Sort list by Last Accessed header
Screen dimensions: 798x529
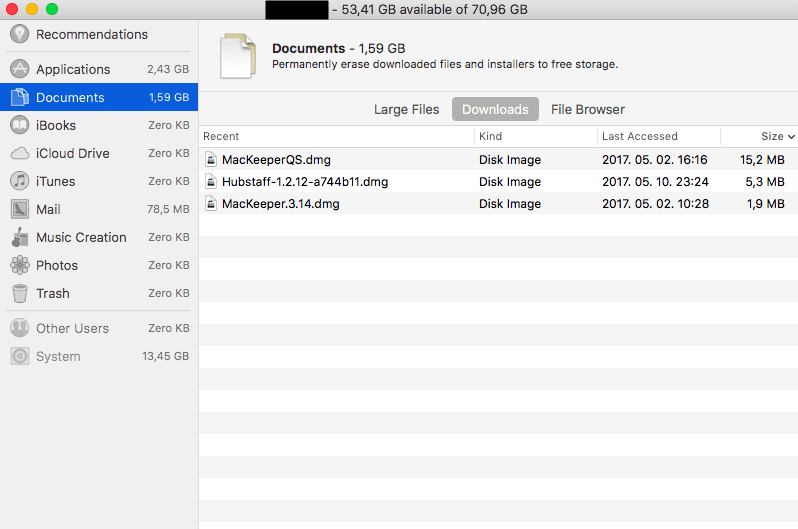tap(640, 136)
